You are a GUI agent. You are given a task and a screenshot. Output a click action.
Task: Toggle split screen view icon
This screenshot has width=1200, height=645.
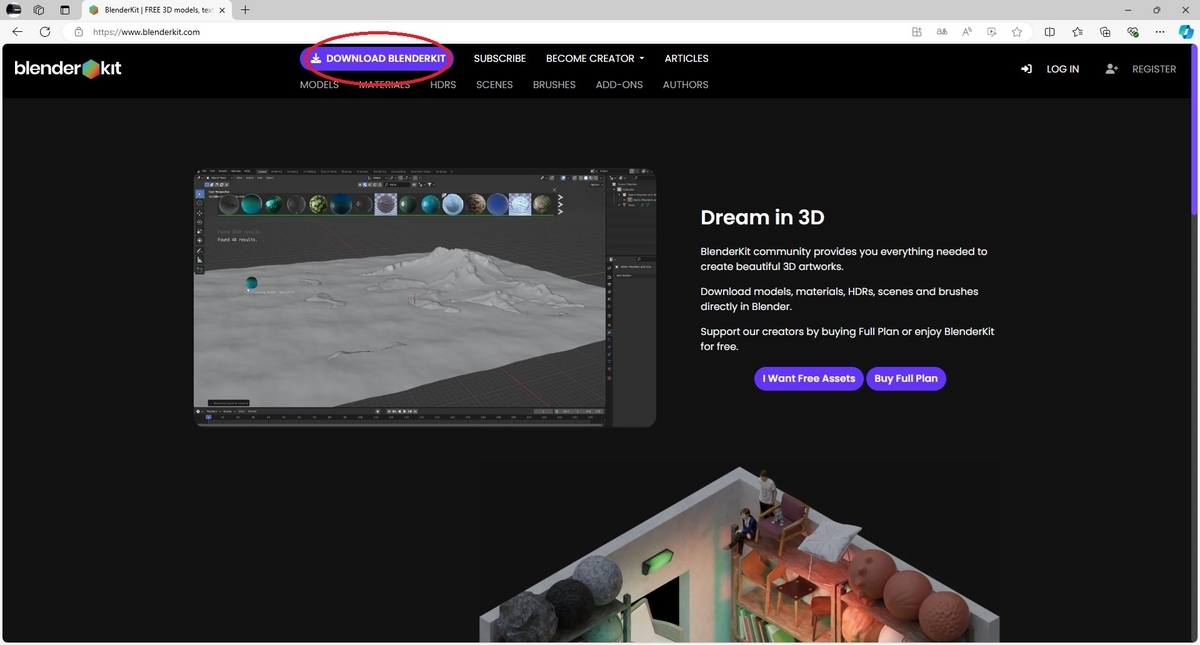coord(1049,31)
